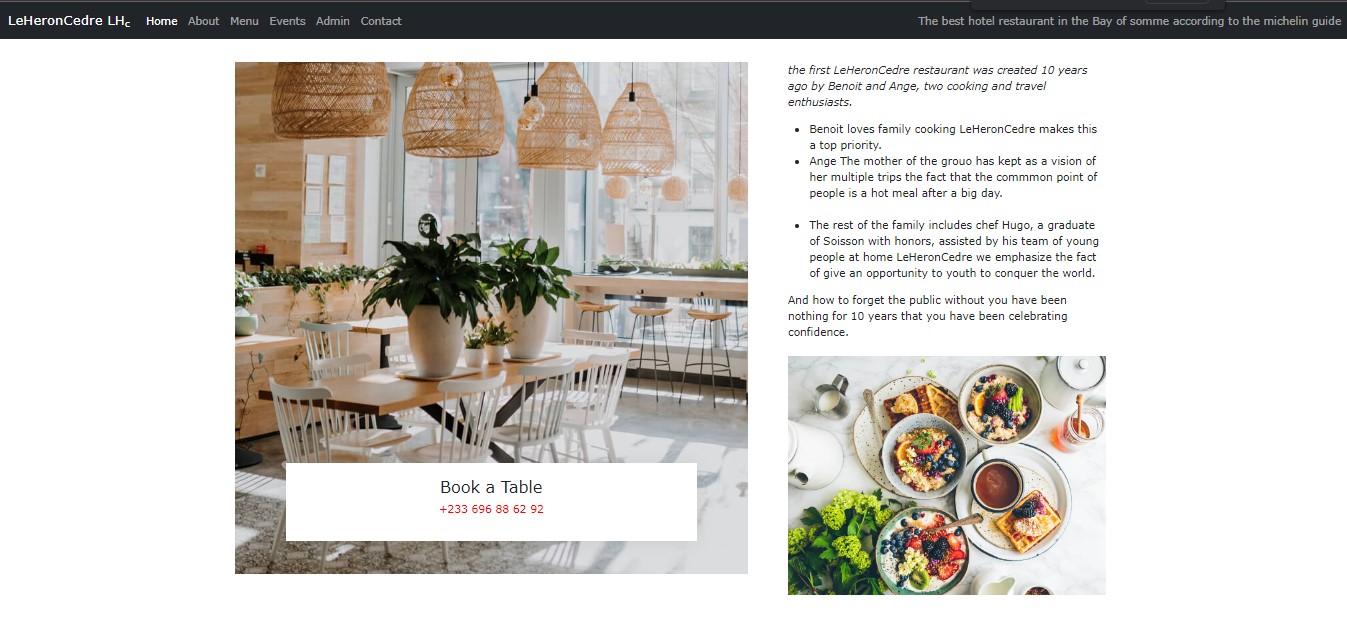Select the bullet mentioning chef Hugo
Viewport: 1347px width, 636px height.
tap(953, 249)
